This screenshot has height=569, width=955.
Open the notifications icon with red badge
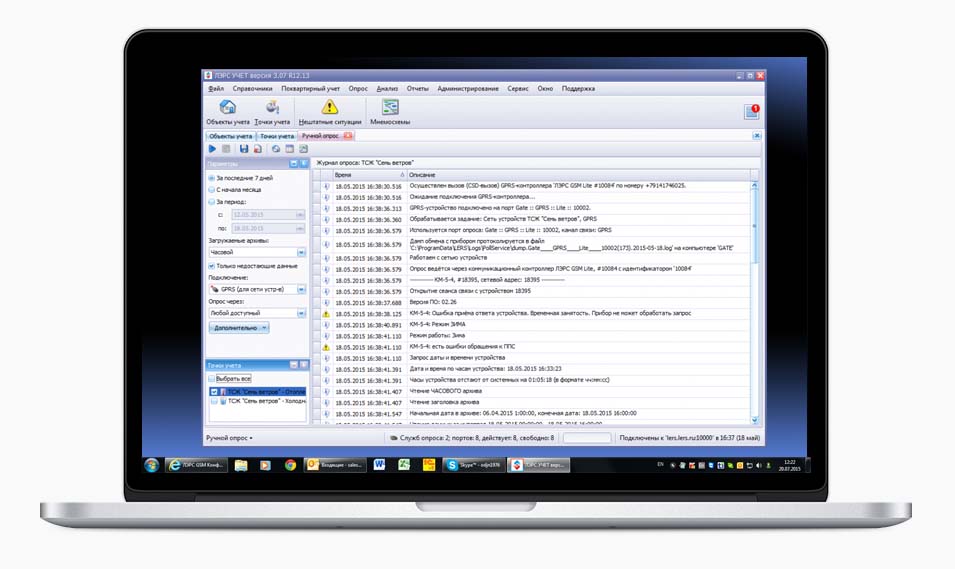click(751, 111)
